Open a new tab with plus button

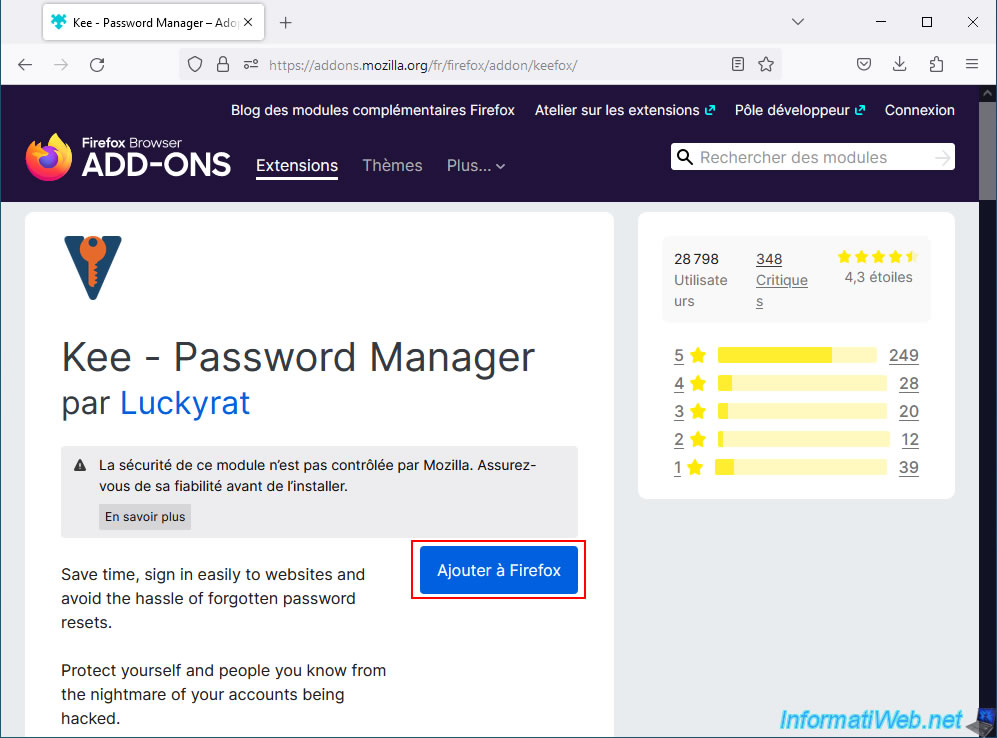click(x=285, y=23)
